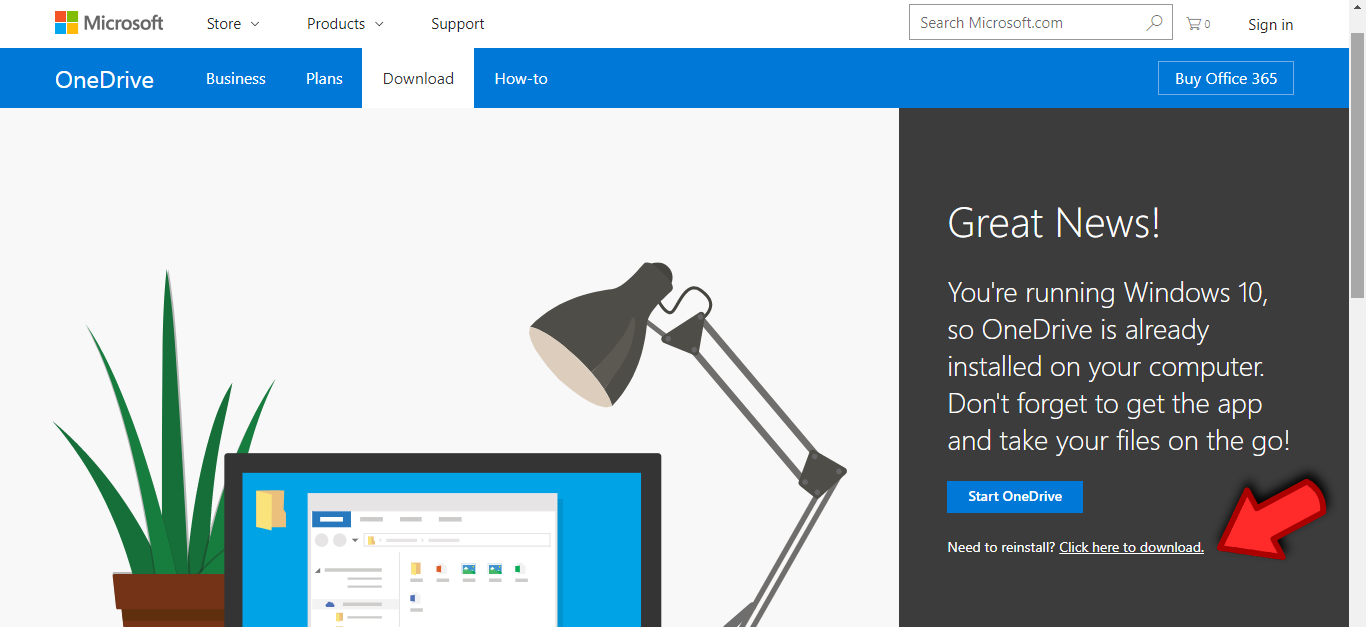Click the scrollbar up arrow

1357,9
